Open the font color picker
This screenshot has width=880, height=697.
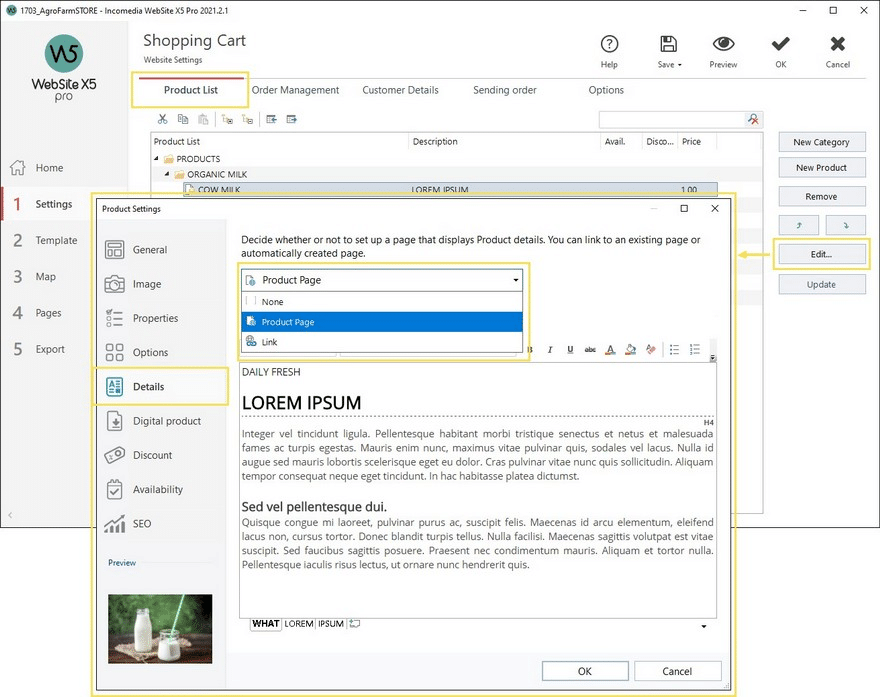click(610, 350)
